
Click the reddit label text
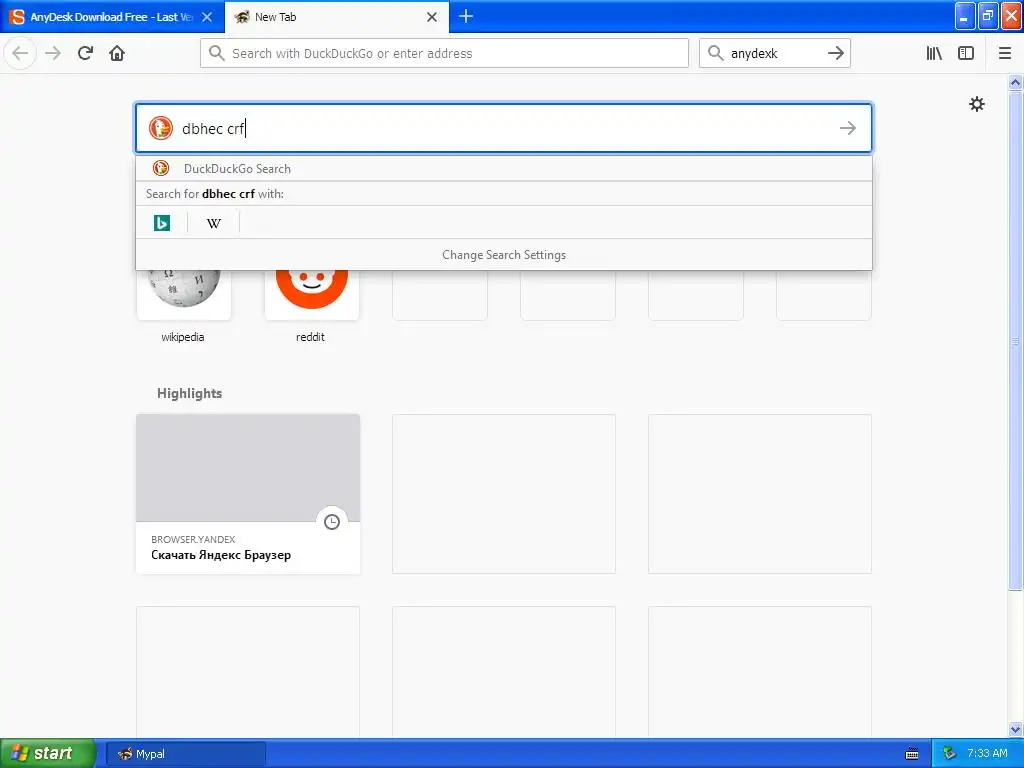point(310,337)
